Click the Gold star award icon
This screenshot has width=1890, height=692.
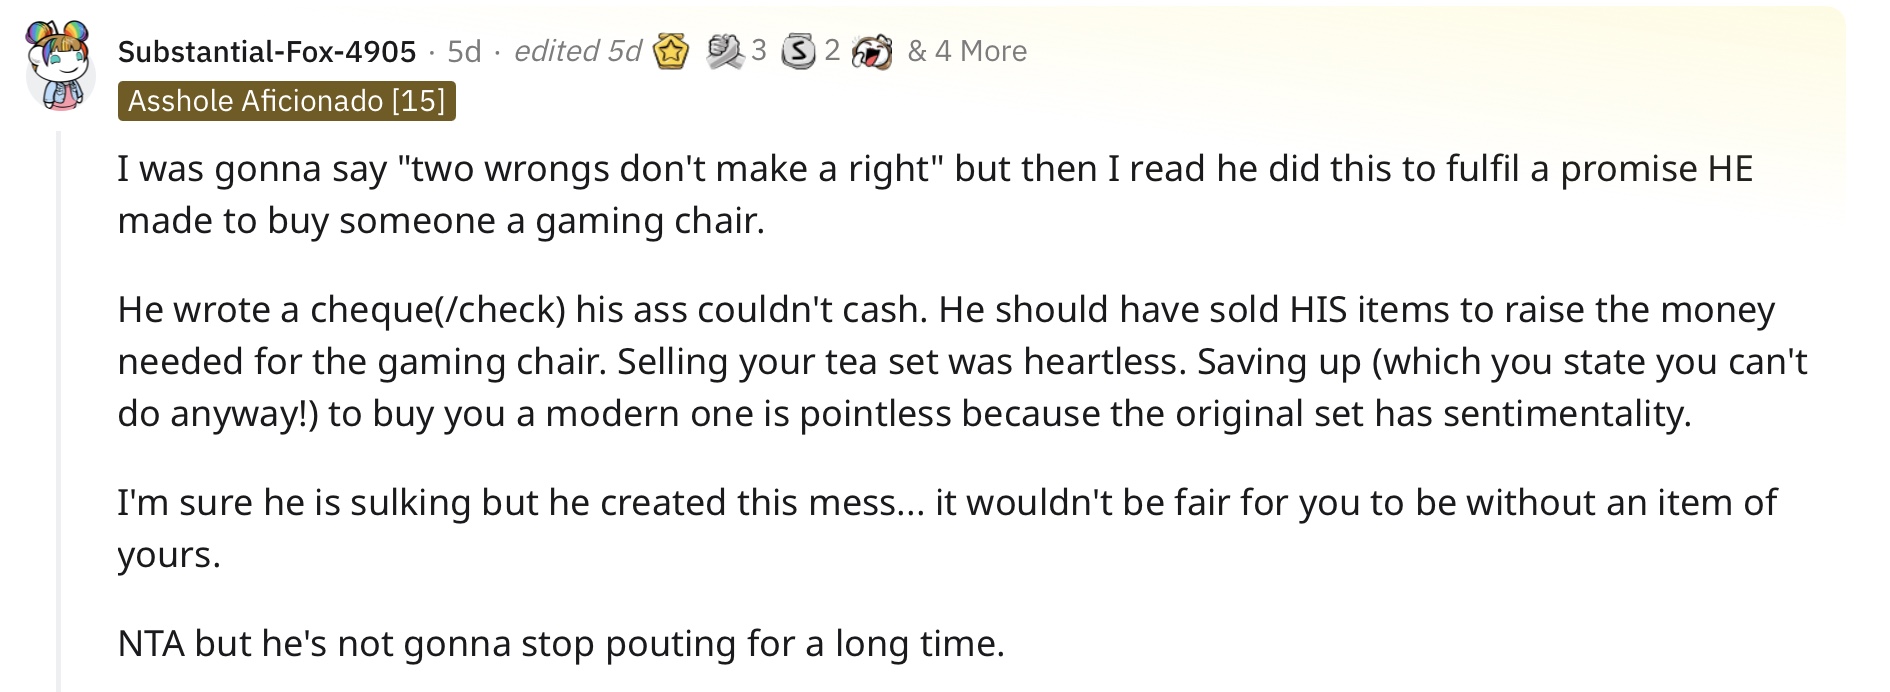pyautogui.click(x=671, y=51)
